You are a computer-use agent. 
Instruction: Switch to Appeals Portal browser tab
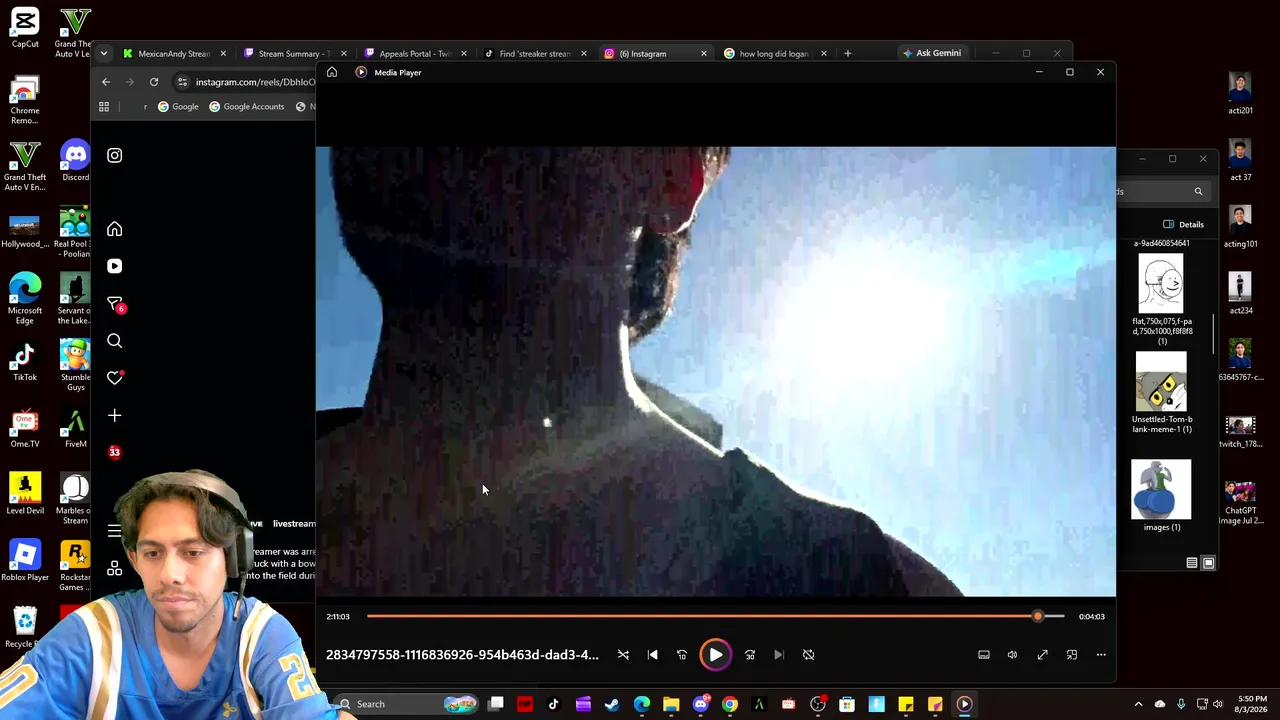(413, 54)
